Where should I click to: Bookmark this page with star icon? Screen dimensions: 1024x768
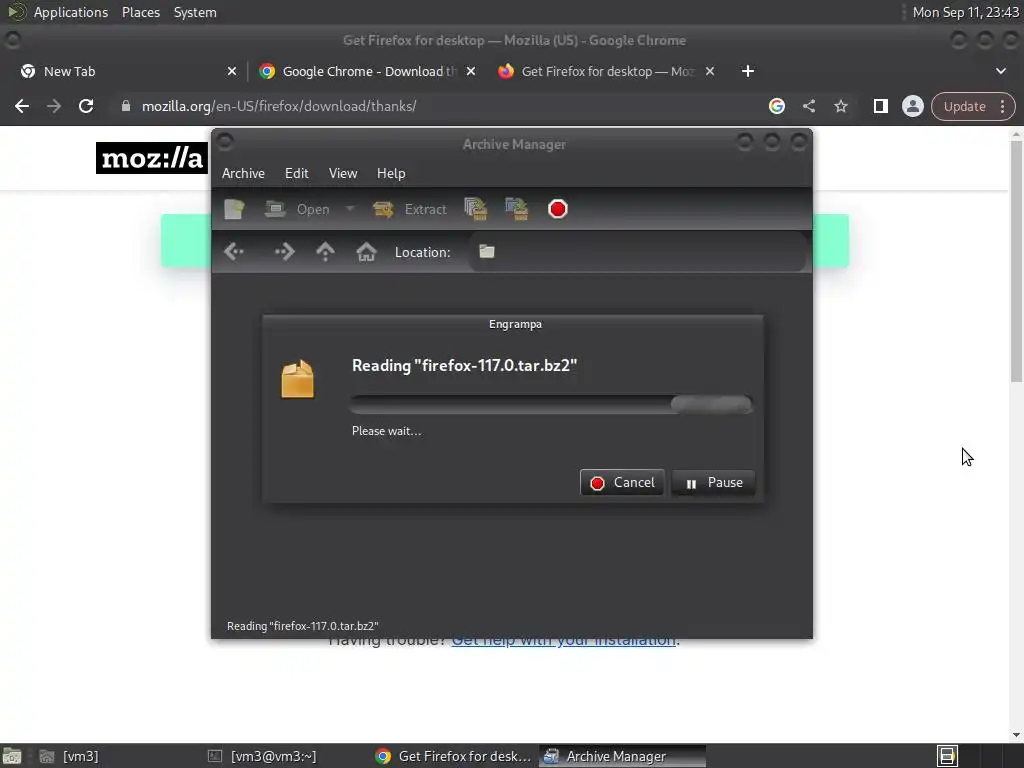click(x=840, y=106)
